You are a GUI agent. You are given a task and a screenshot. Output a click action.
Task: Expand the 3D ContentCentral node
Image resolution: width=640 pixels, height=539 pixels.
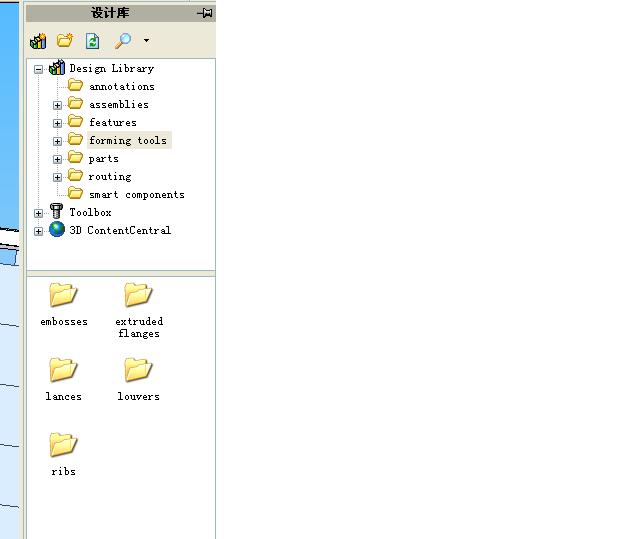38,231
